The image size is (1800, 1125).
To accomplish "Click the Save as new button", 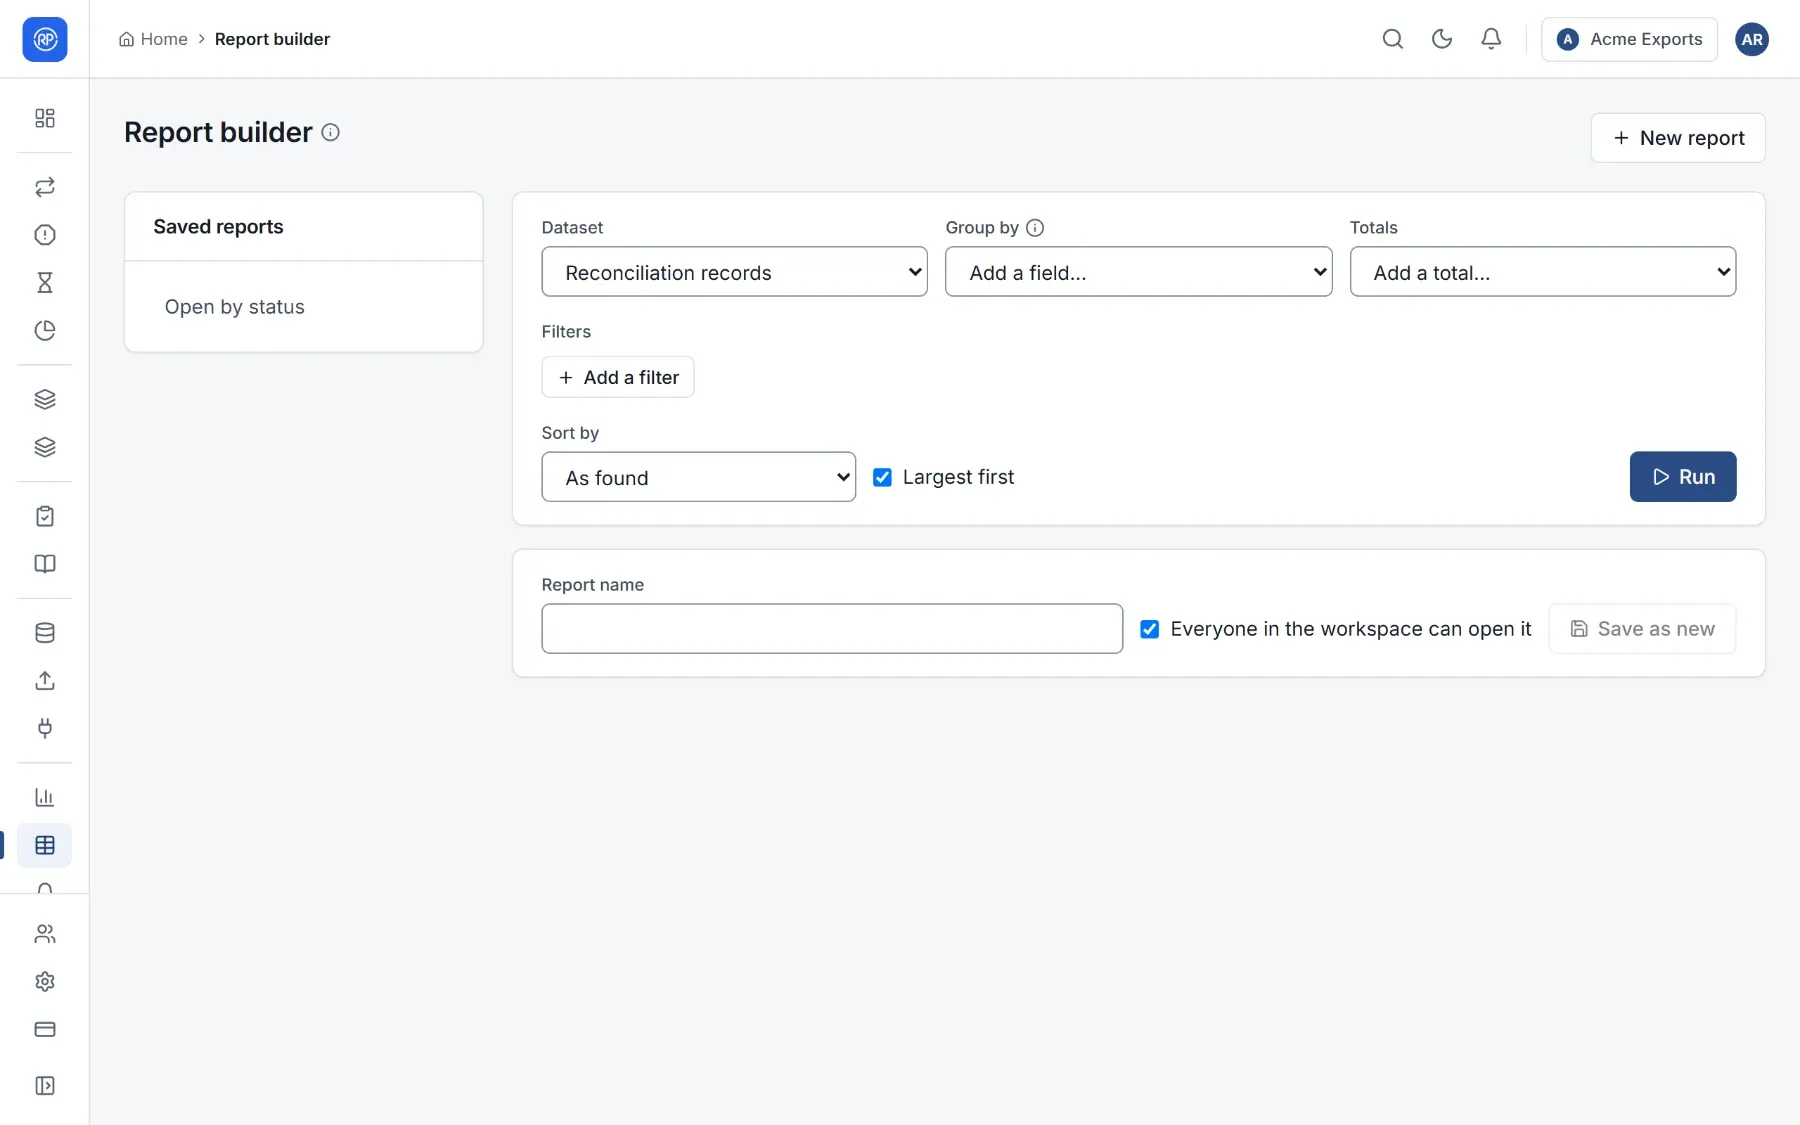I will [1641, 629].
